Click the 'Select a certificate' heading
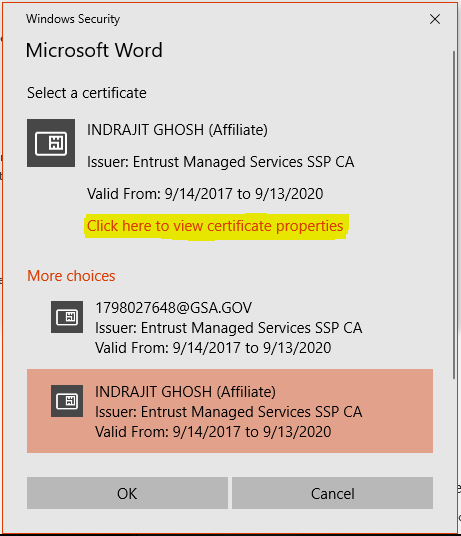The width and height of the screenshot is (461, 536). point(87,93)
